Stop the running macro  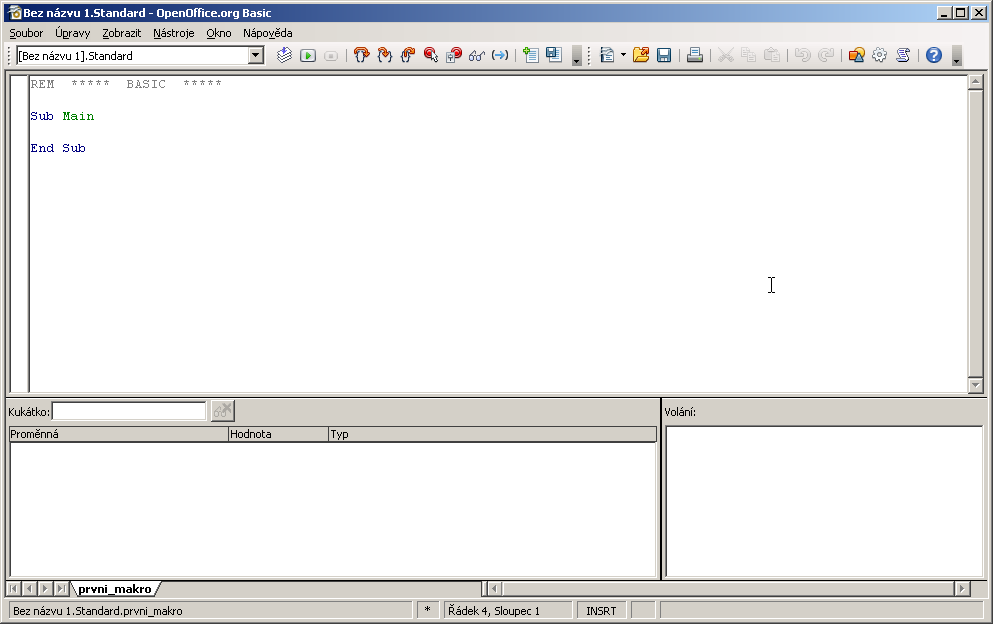click(x=331, y=56)
